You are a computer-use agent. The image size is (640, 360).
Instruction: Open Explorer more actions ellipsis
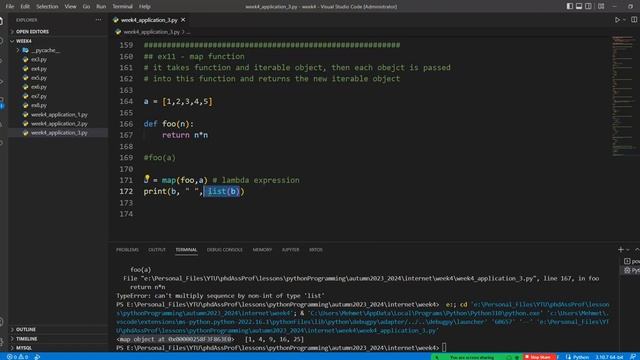click(x=99, y=20)
